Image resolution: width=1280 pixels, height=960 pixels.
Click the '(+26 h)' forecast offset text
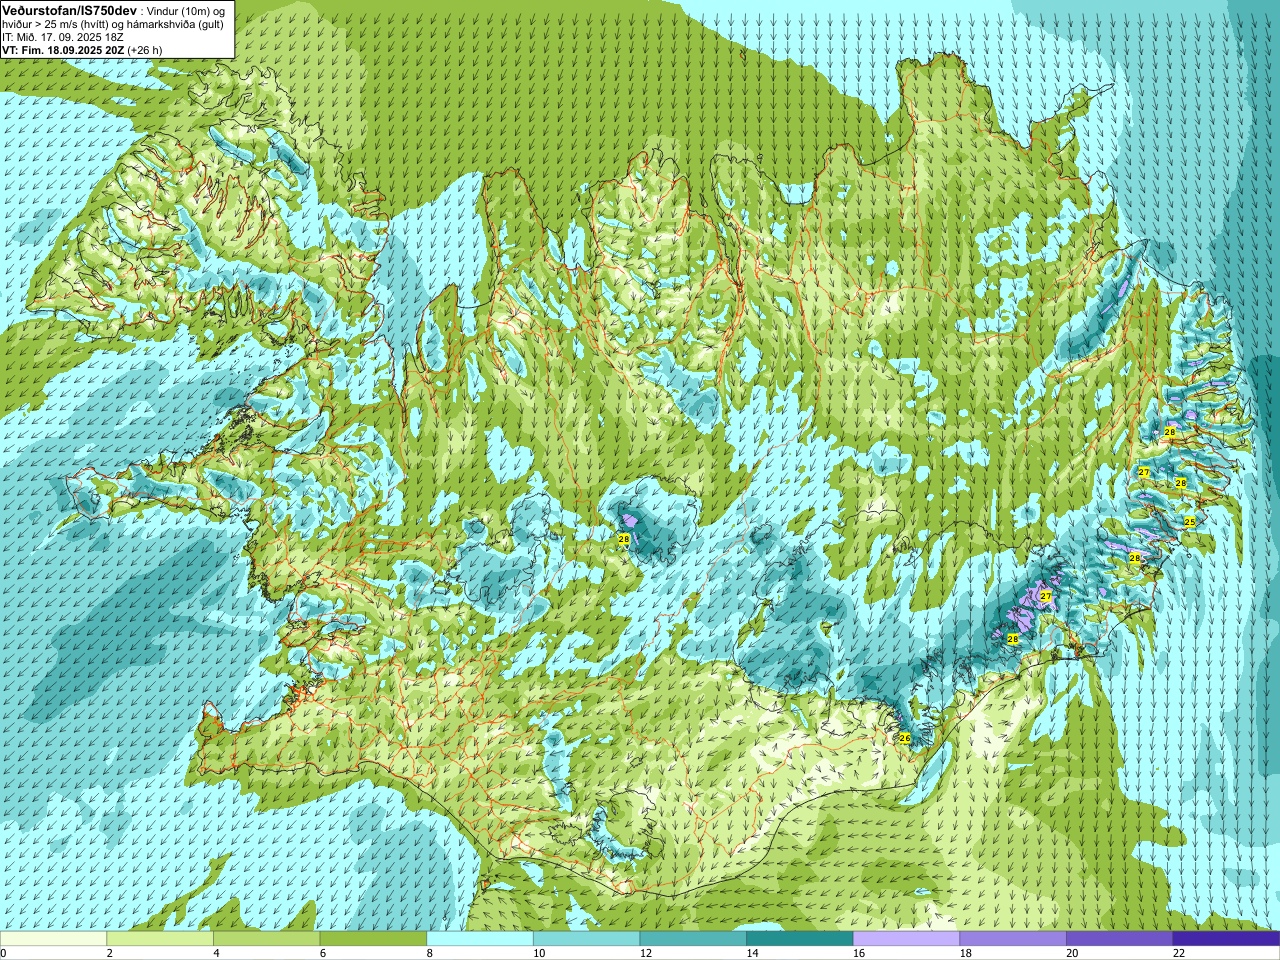[x=145, y=50]
